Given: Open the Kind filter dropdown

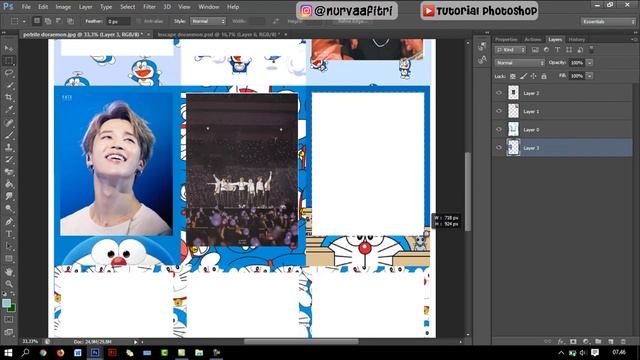Looking at the screenshot, I should pyautogui.click(x=511, y=50).
